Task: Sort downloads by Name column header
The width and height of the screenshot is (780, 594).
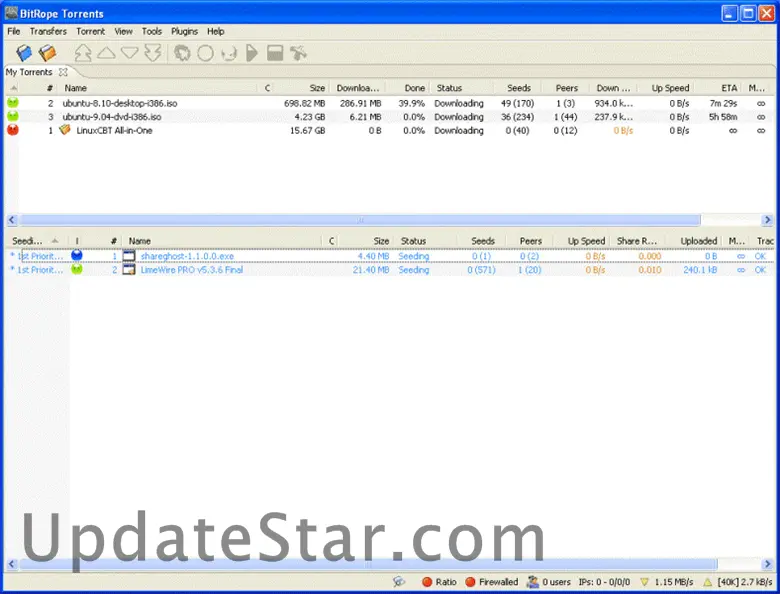Action: 76,88
